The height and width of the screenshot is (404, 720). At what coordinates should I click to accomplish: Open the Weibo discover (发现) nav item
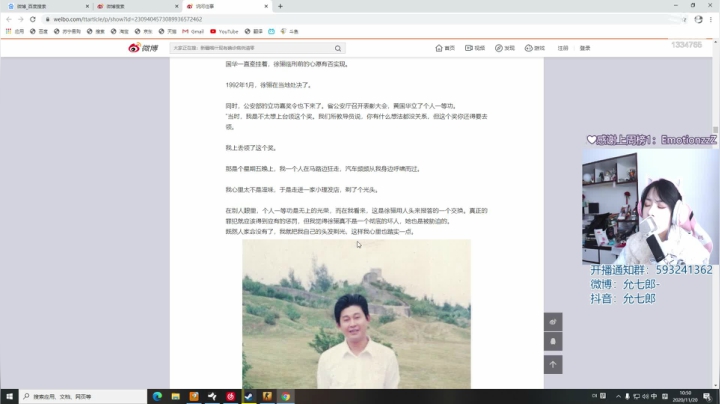pos(505,48)
